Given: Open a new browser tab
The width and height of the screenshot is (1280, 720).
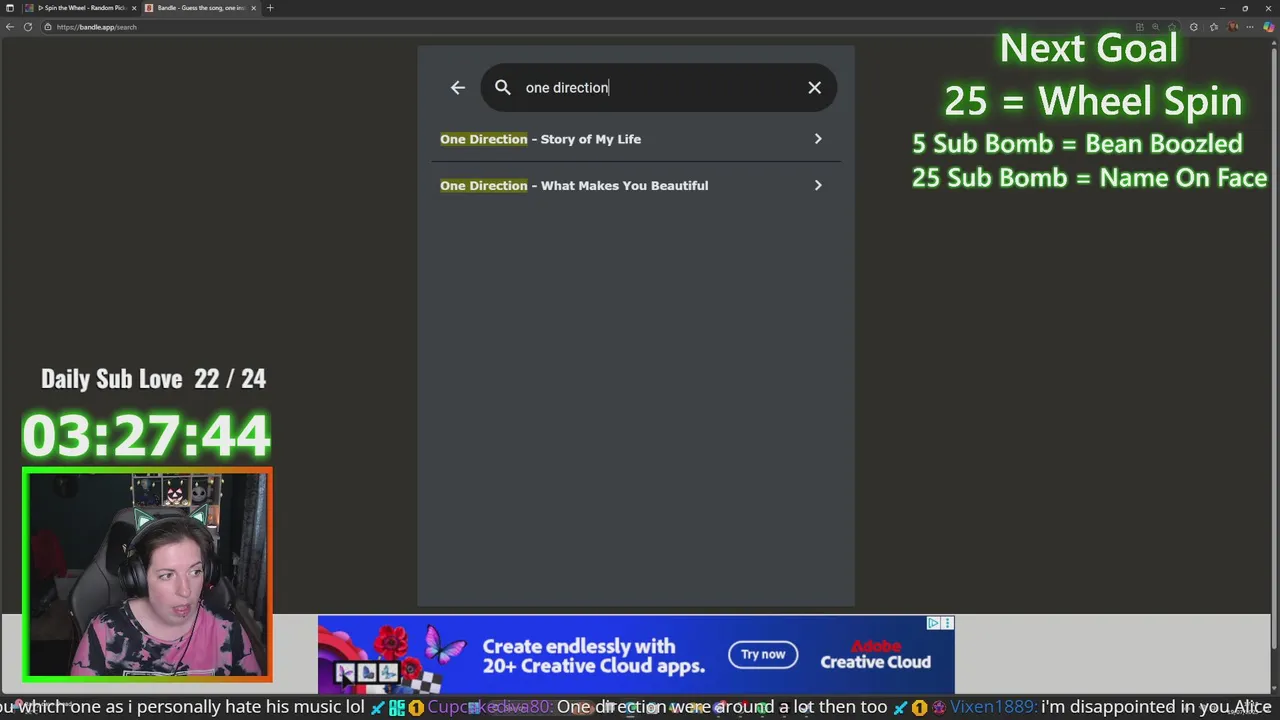Looking at the screenshot, I should click(x=270, y=8).
